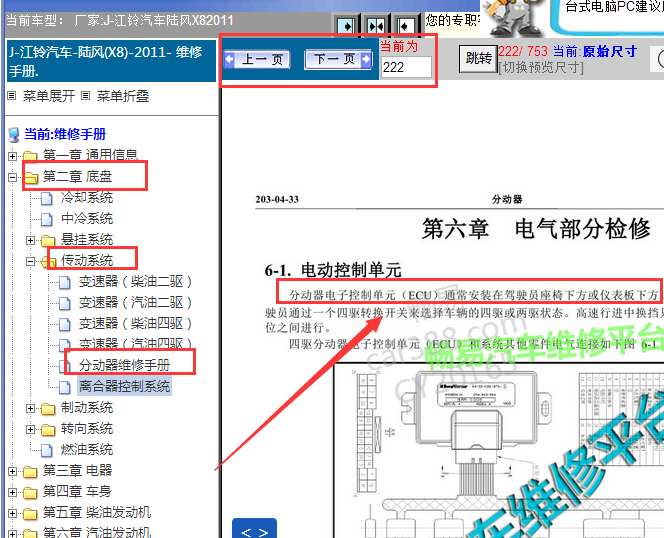
Task: Click the 转向系统 folder icon
Action: (x=48, y=430)
